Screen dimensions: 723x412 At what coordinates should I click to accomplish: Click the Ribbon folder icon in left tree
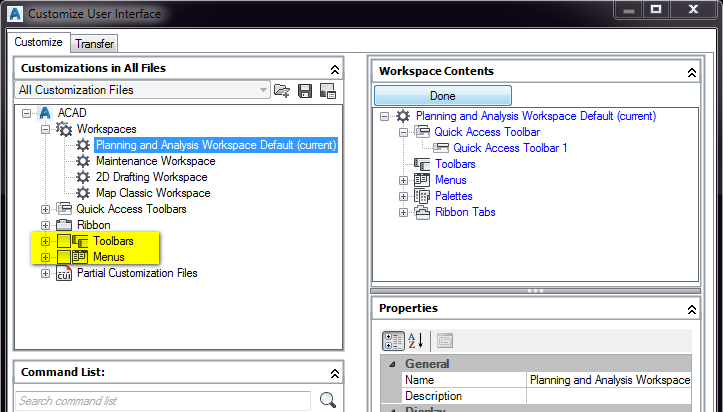click(x=64, y=225)
